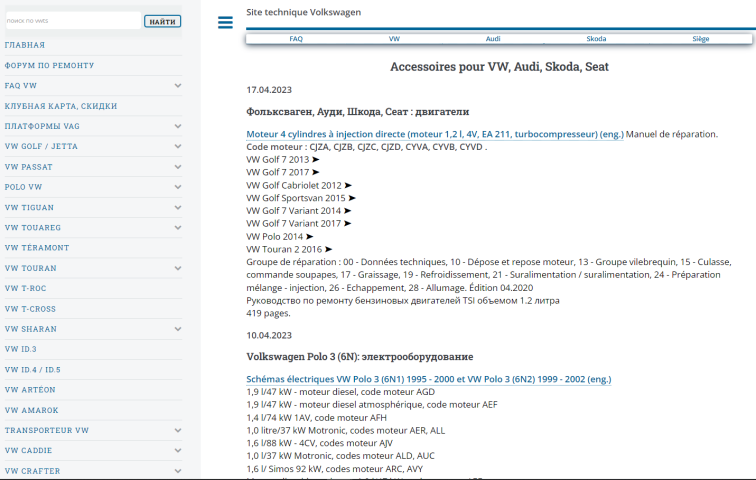Open VW ID.4 / ID.5 sidebar item
This screenshot has height=480, width=756.
33,370
